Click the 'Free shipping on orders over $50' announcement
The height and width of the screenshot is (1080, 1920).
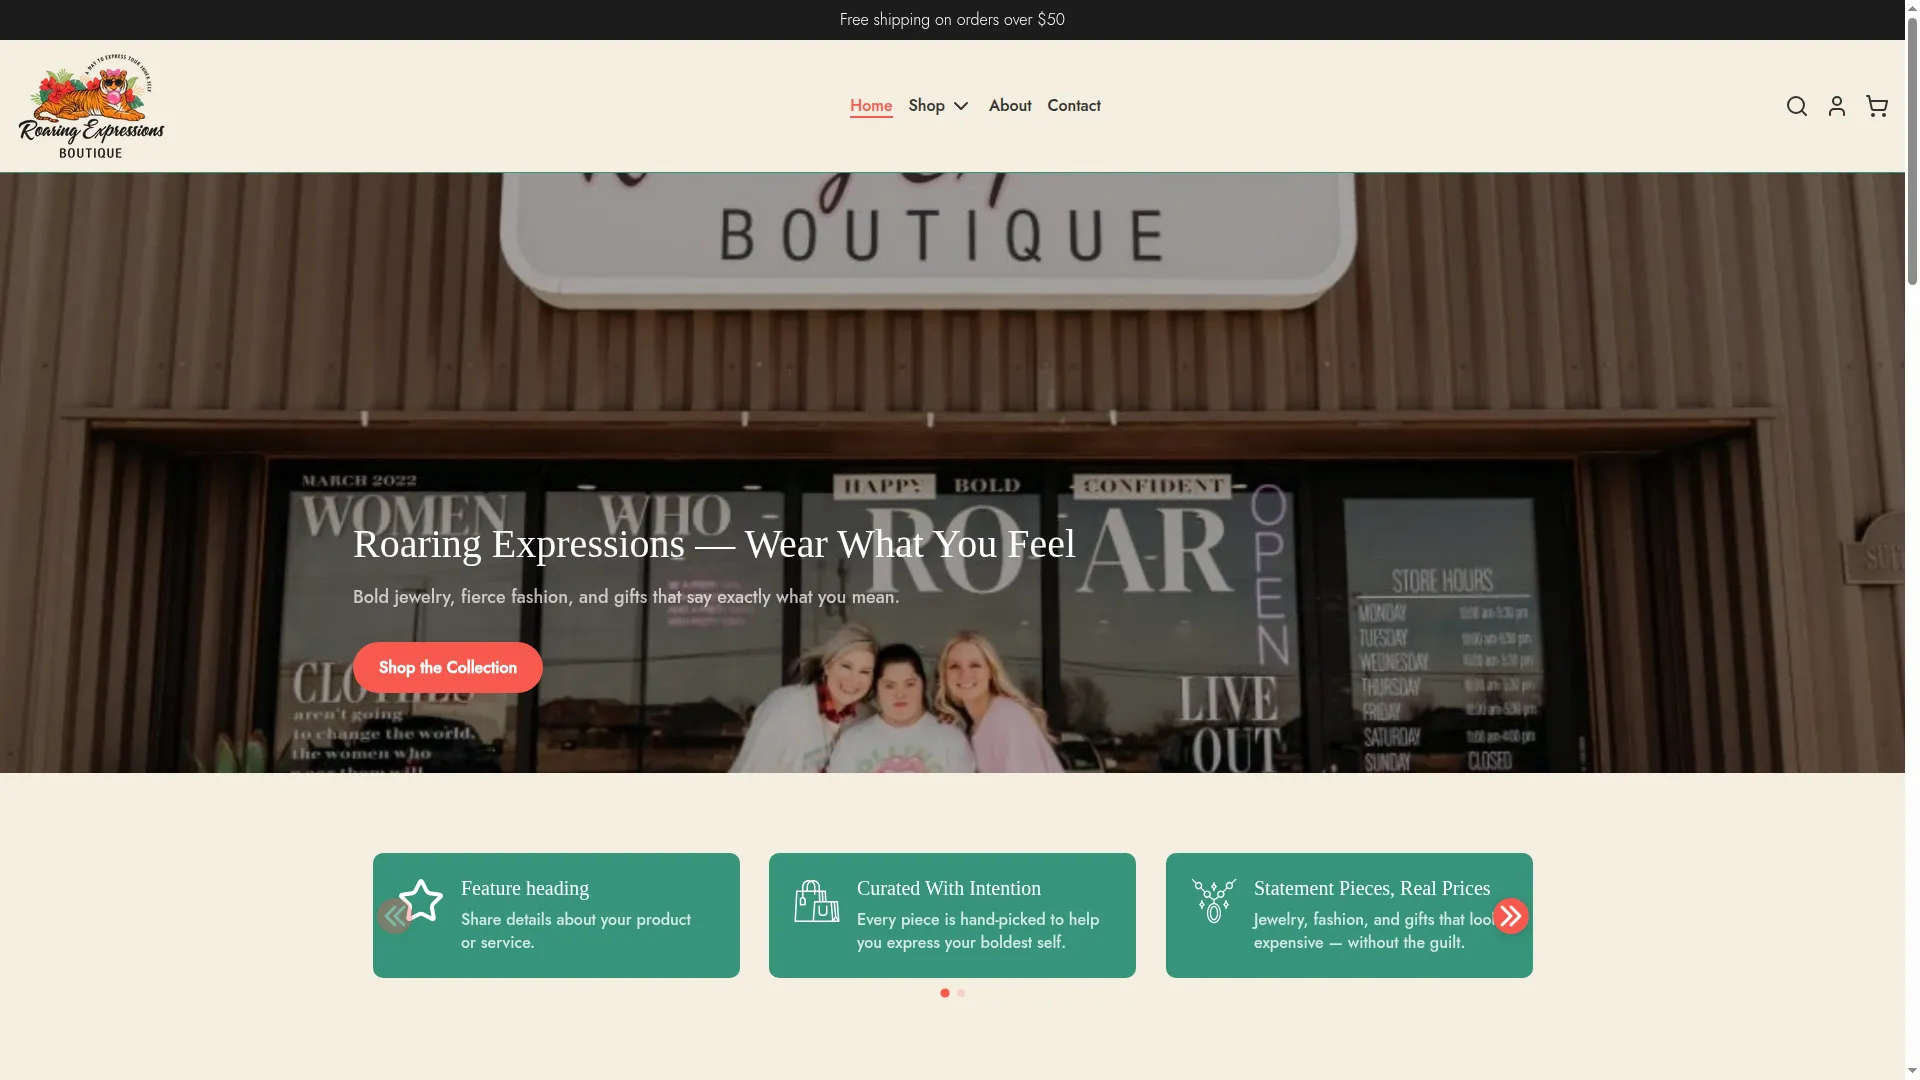point(952,20)
